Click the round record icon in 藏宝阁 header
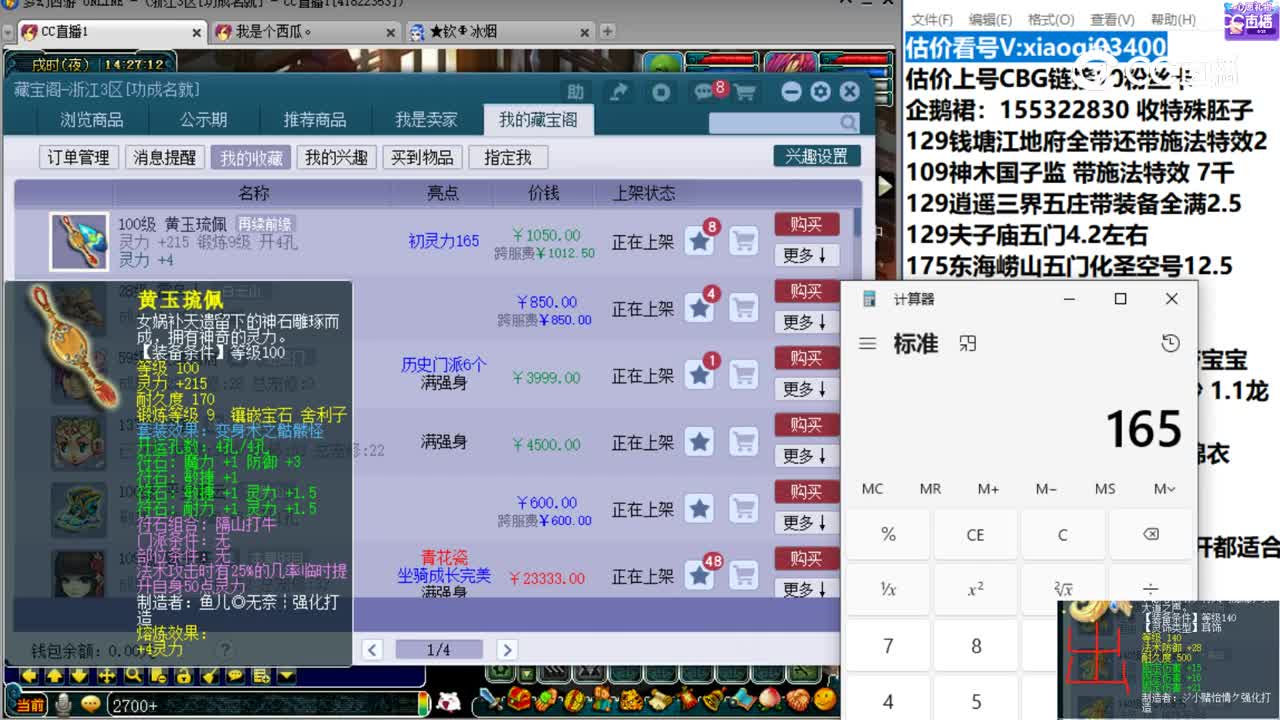 [661, 92]
